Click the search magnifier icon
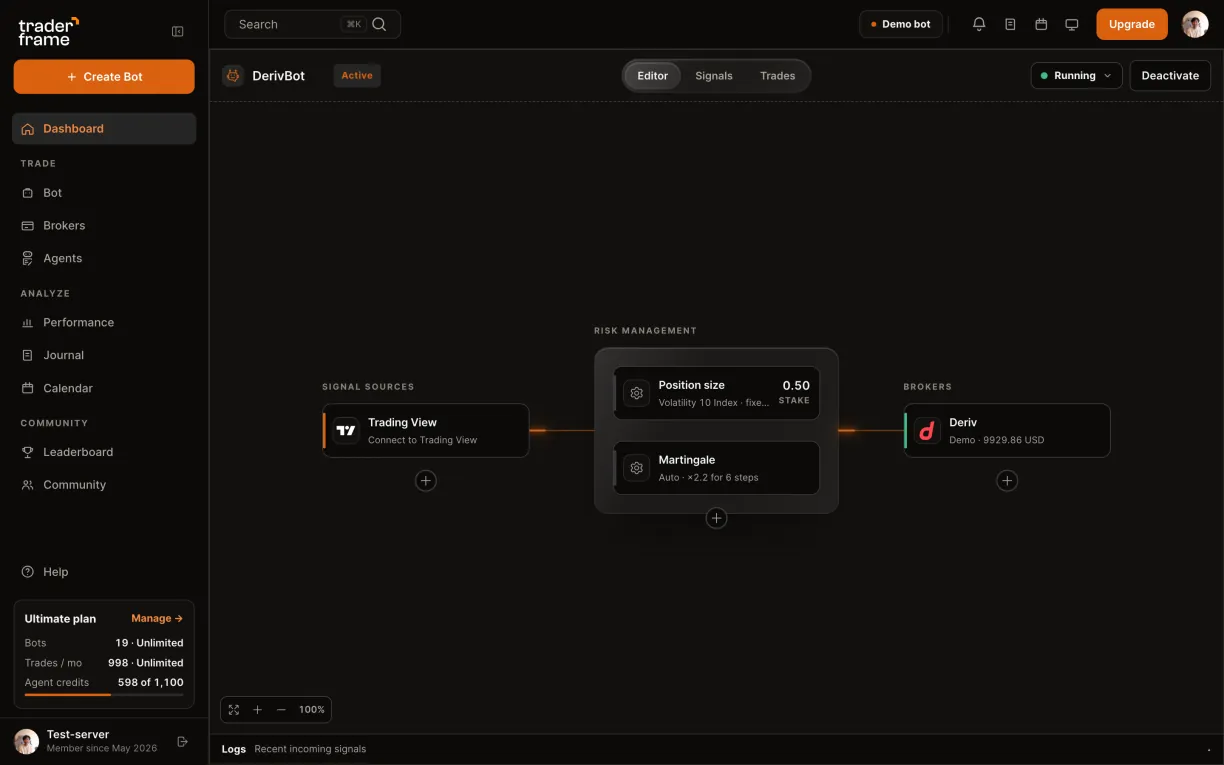The image size is (1224, 765). [x=379, y=24]
